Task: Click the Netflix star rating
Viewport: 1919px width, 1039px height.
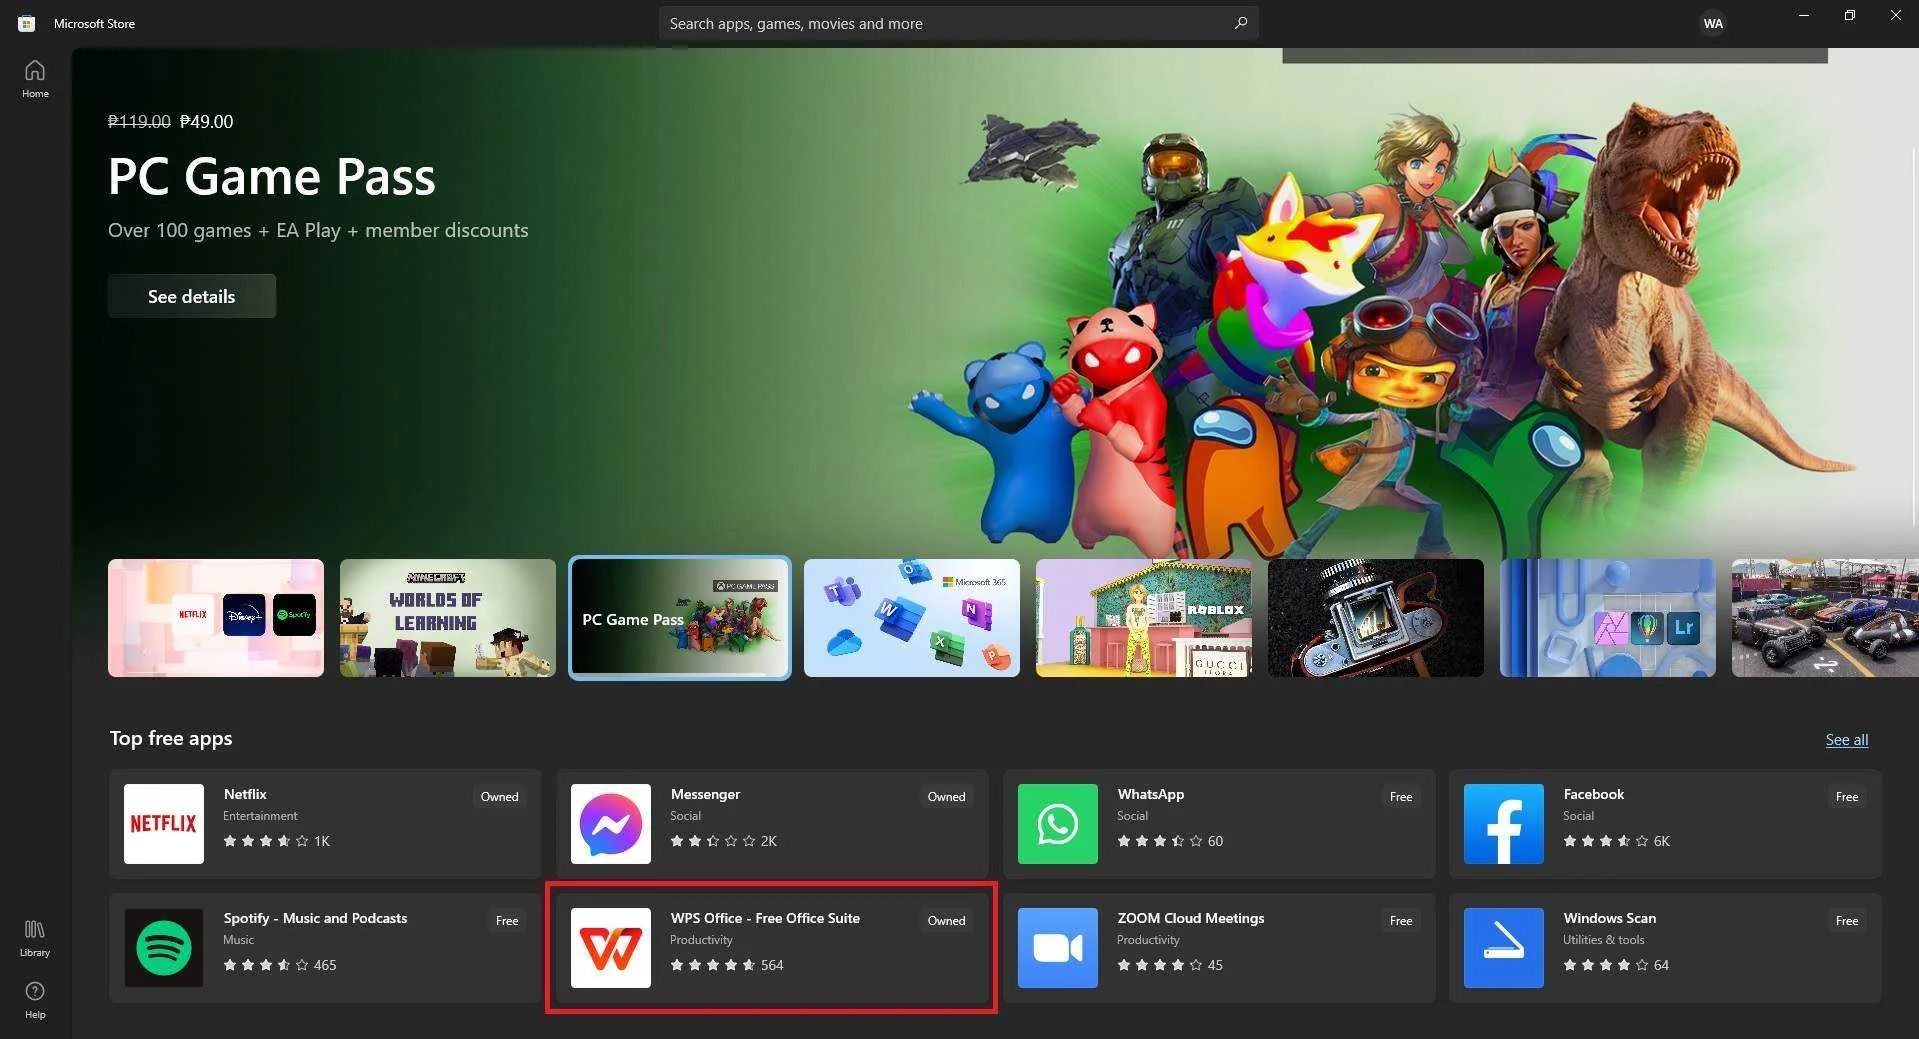Action: [266, 841]
